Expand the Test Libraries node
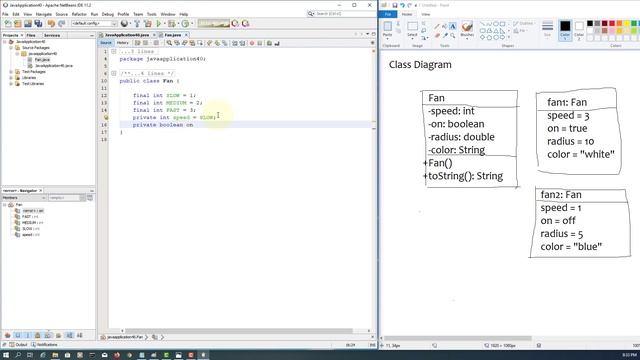Image resolution: width=640 pixels, height=360 pixels. [x=11, y=84]
